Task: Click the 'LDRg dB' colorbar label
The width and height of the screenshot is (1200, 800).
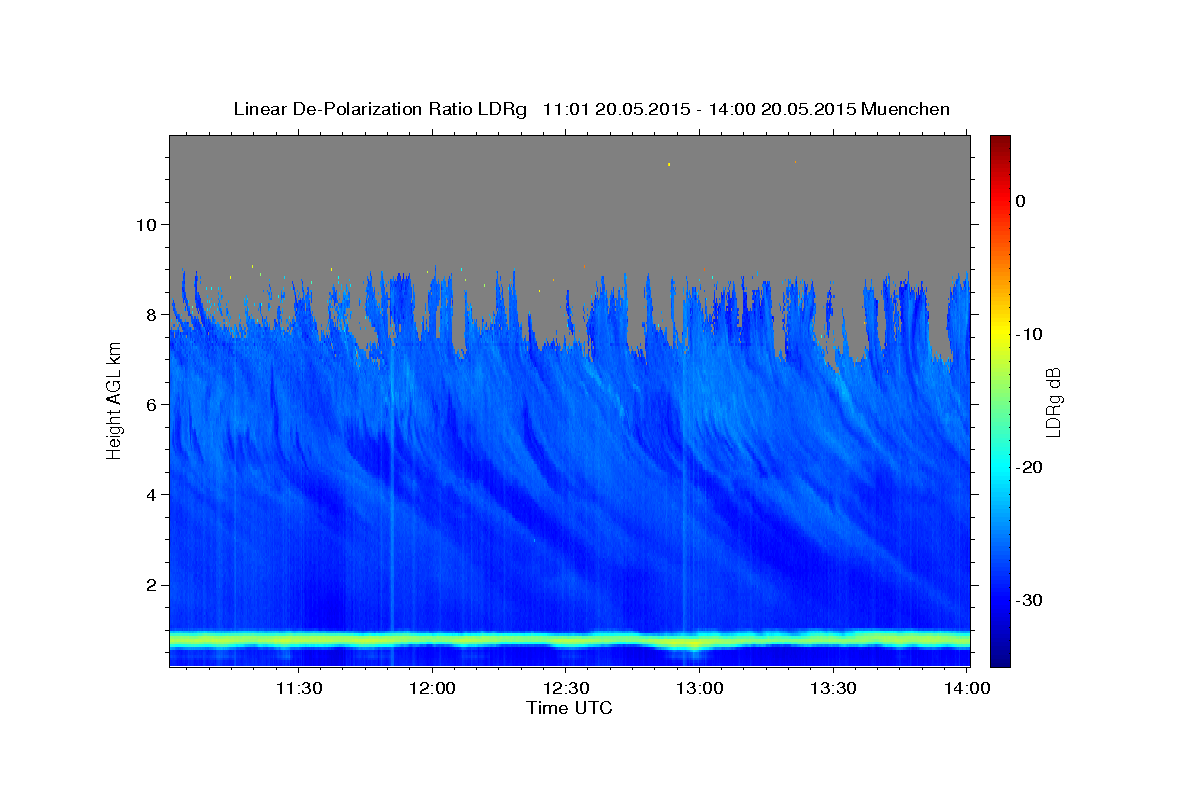Action: pos(1052,402)
